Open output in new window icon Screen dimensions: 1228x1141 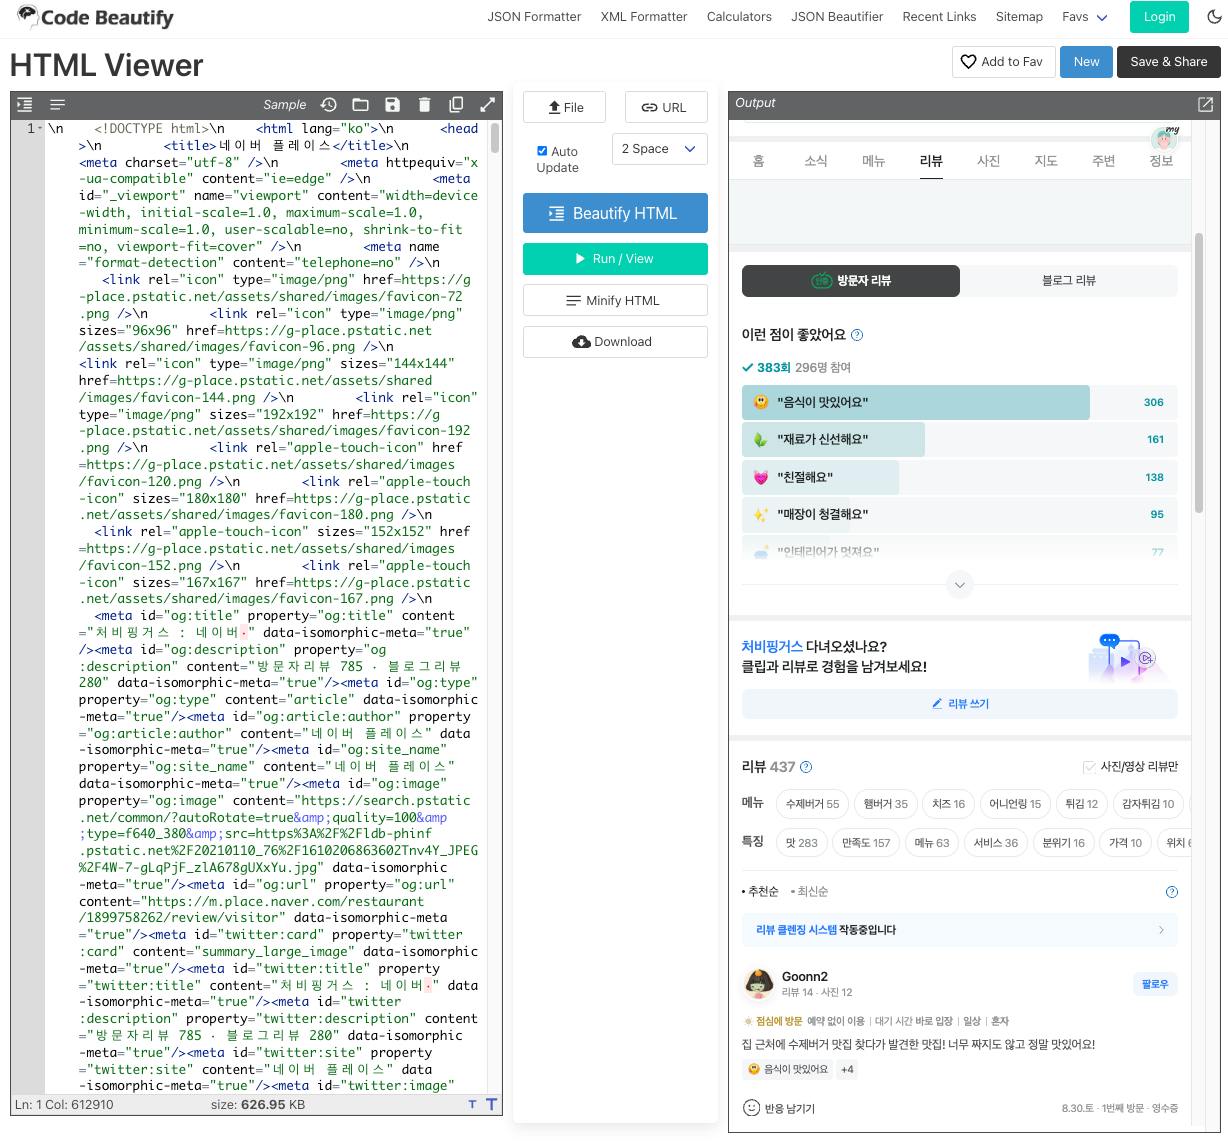point(1206,104)
